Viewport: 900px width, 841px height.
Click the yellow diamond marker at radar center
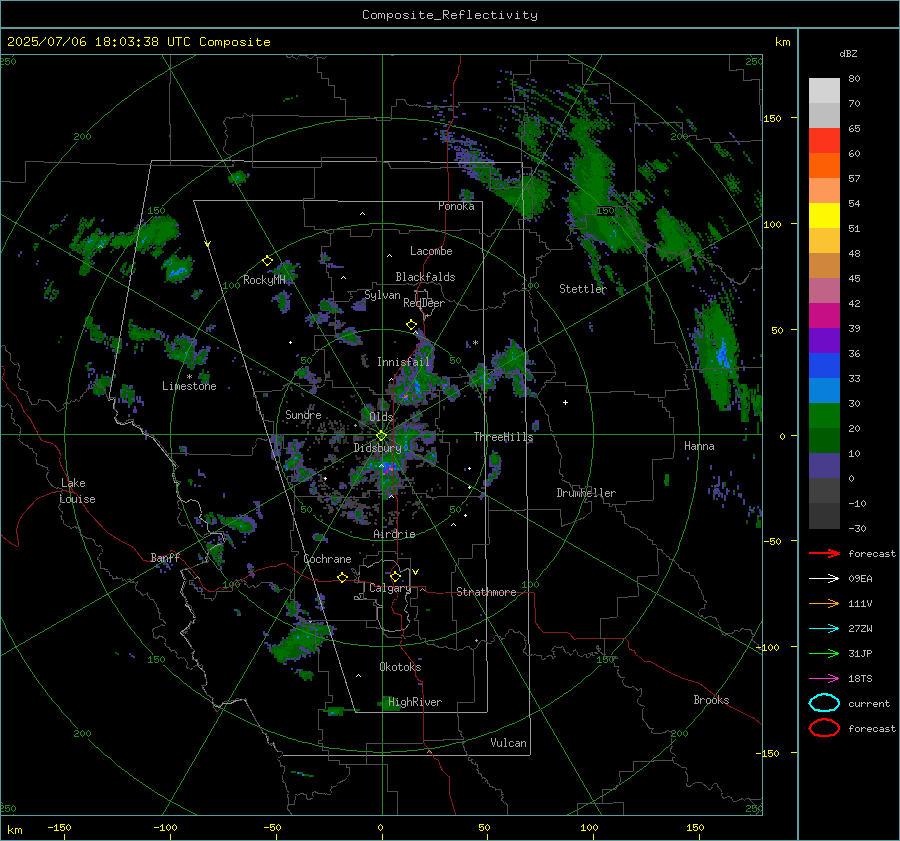click(381, 436)
